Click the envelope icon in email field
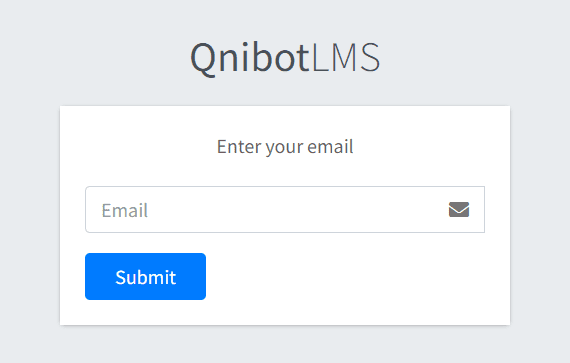 (x=459, y=210)
